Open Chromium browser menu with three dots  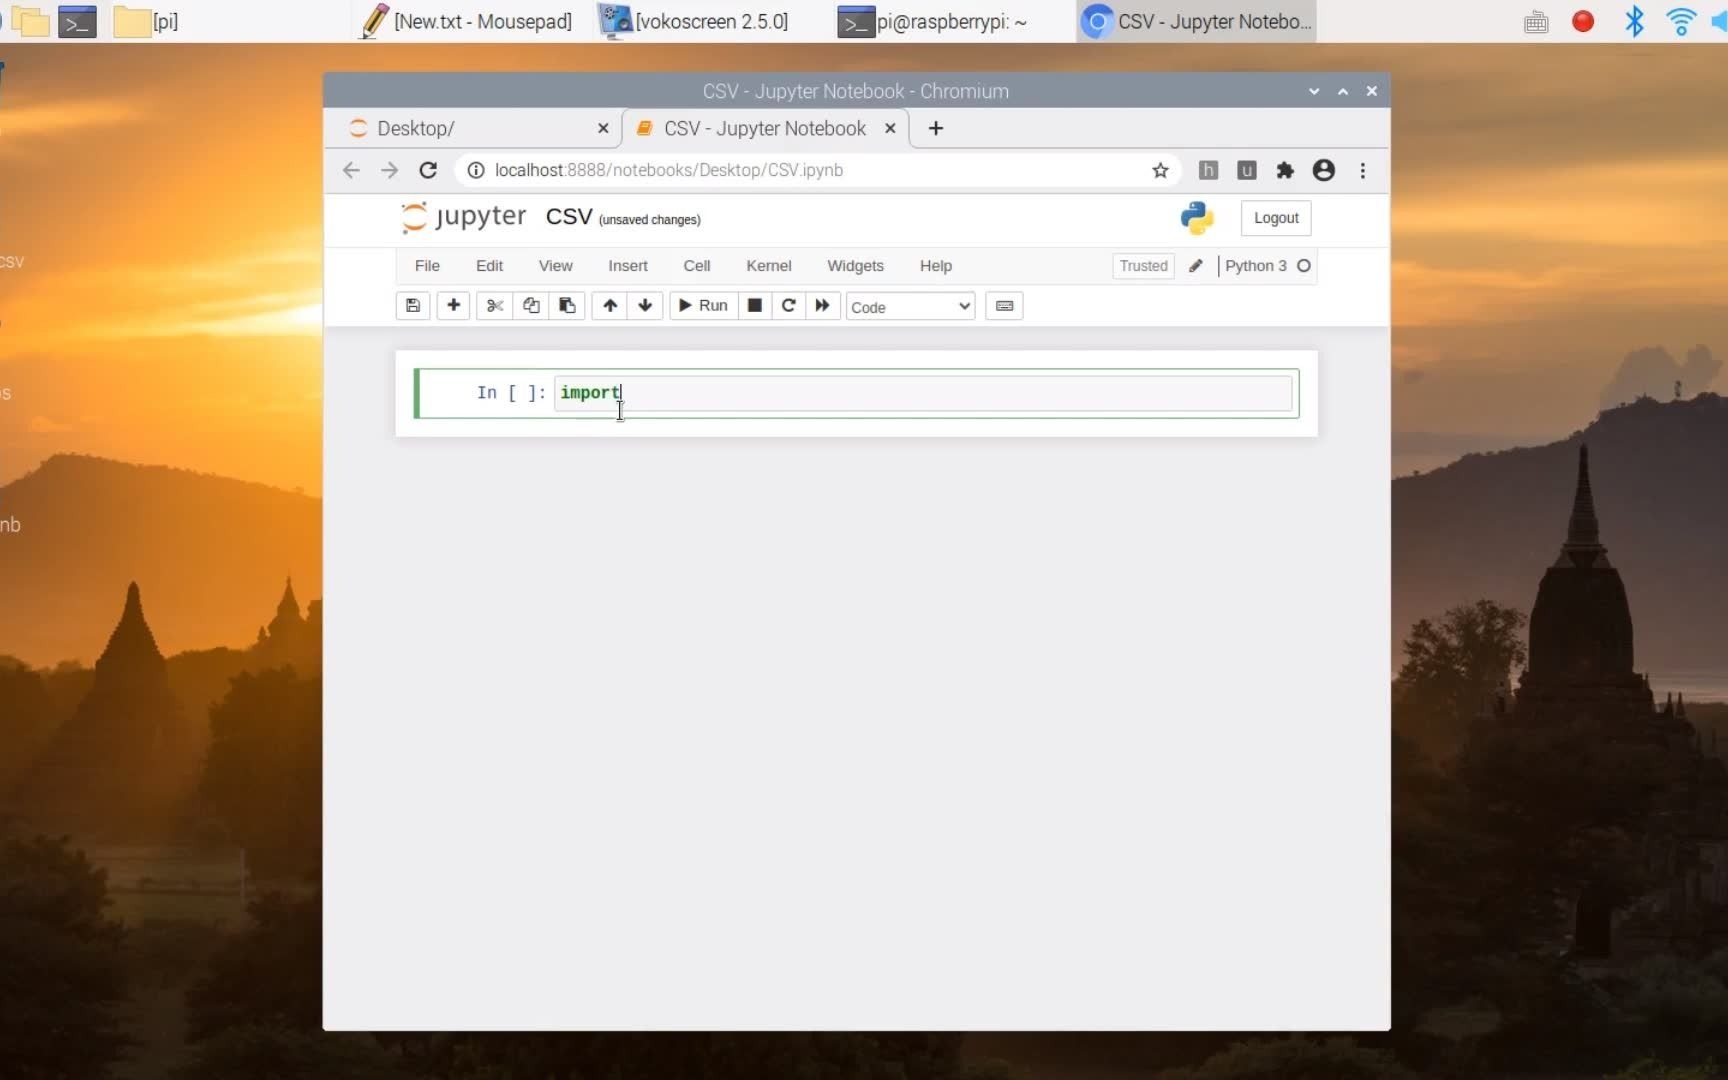tap(1363, 170)
